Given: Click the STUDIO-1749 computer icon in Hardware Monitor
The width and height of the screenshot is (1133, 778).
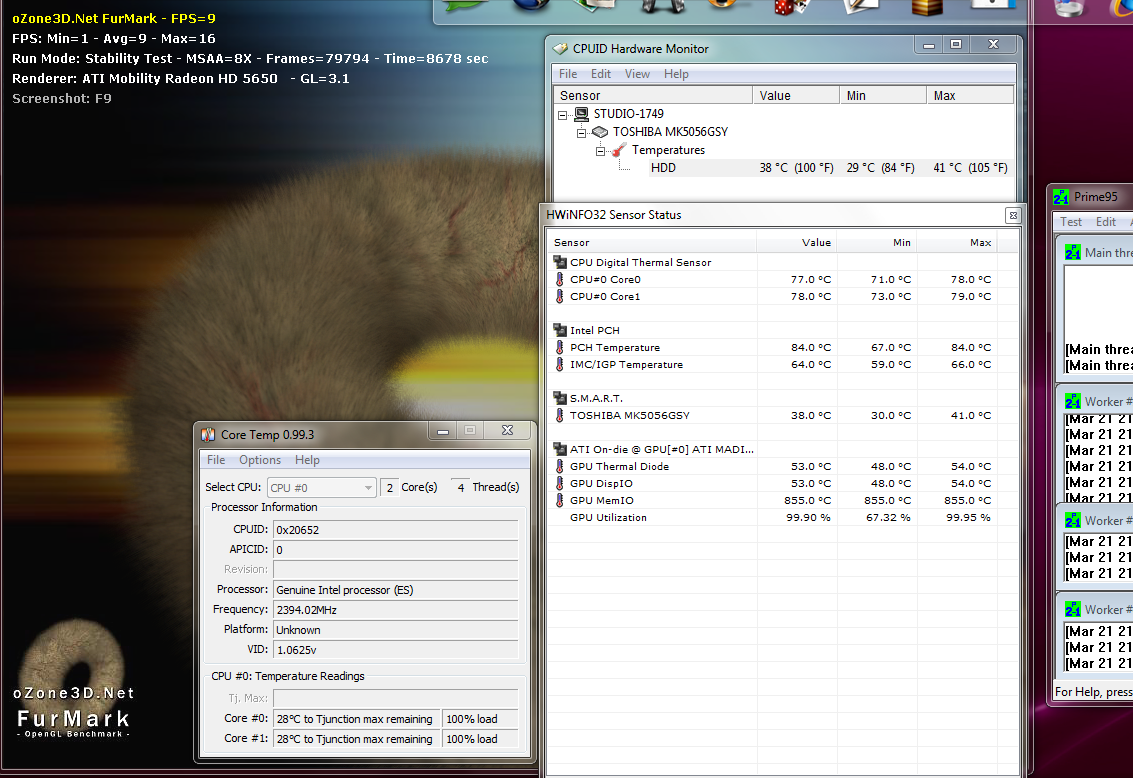Looking at the screenshot, I should pyautogui.click(x=582, y=113).
